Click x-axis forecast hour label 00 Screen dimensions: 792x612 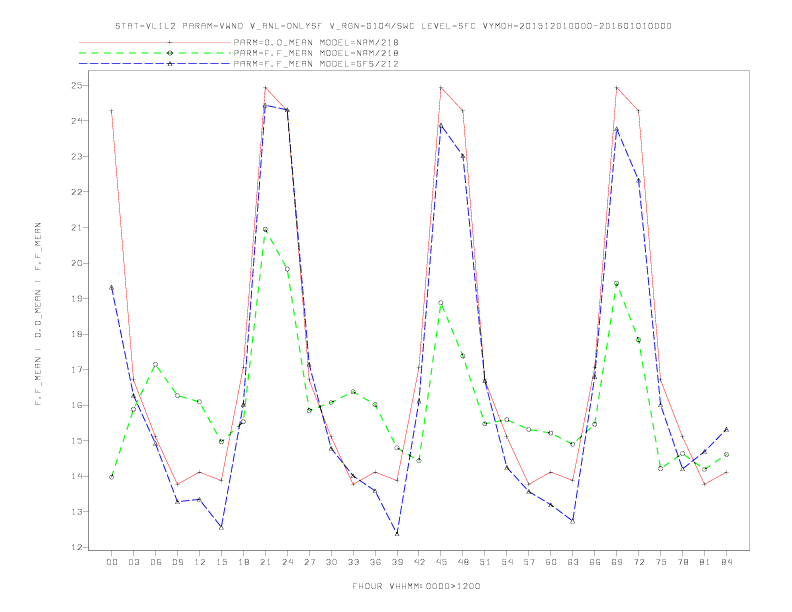(112, 562)
